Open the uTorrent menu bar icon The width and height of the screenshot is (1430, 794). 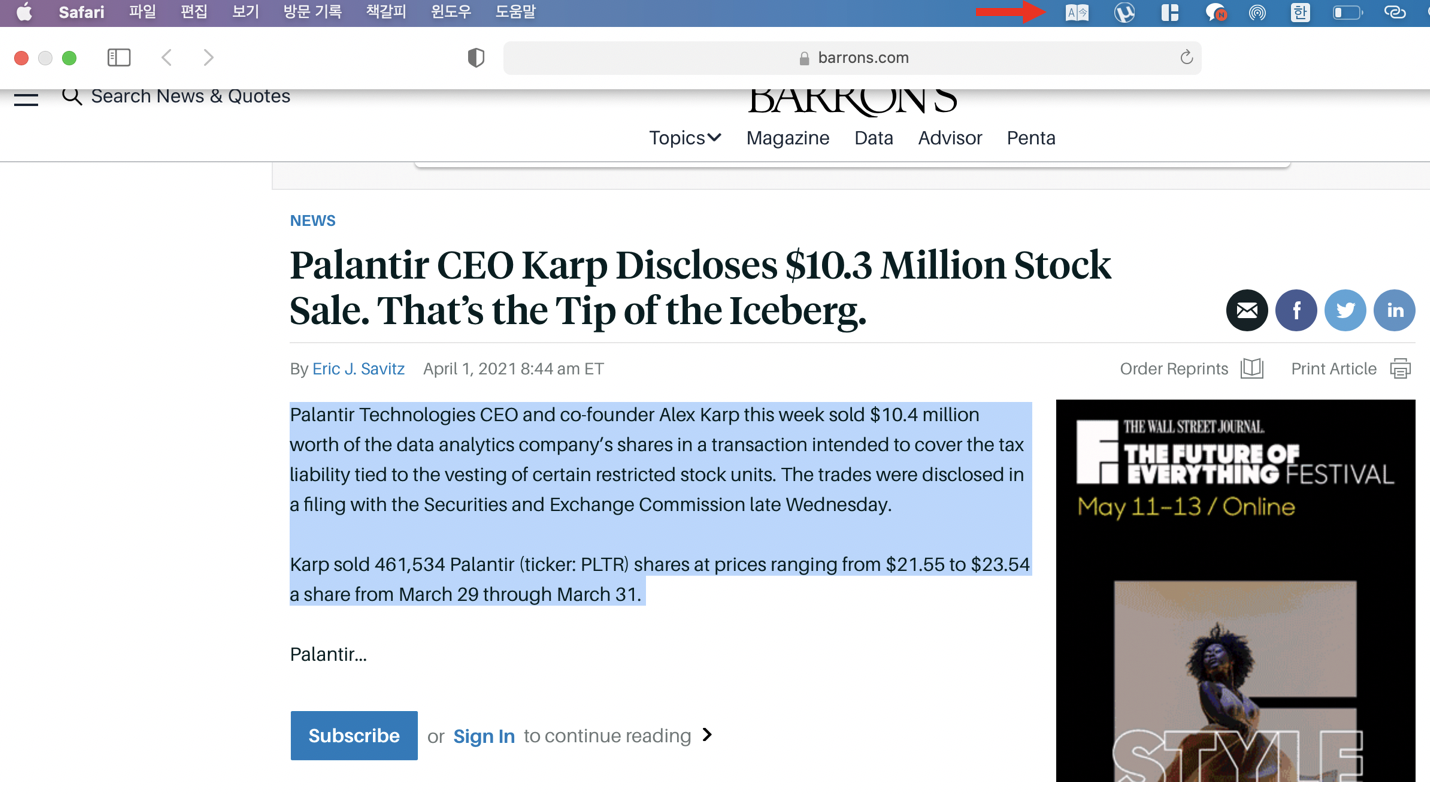pyautogui.click(x=1124, y=13)
